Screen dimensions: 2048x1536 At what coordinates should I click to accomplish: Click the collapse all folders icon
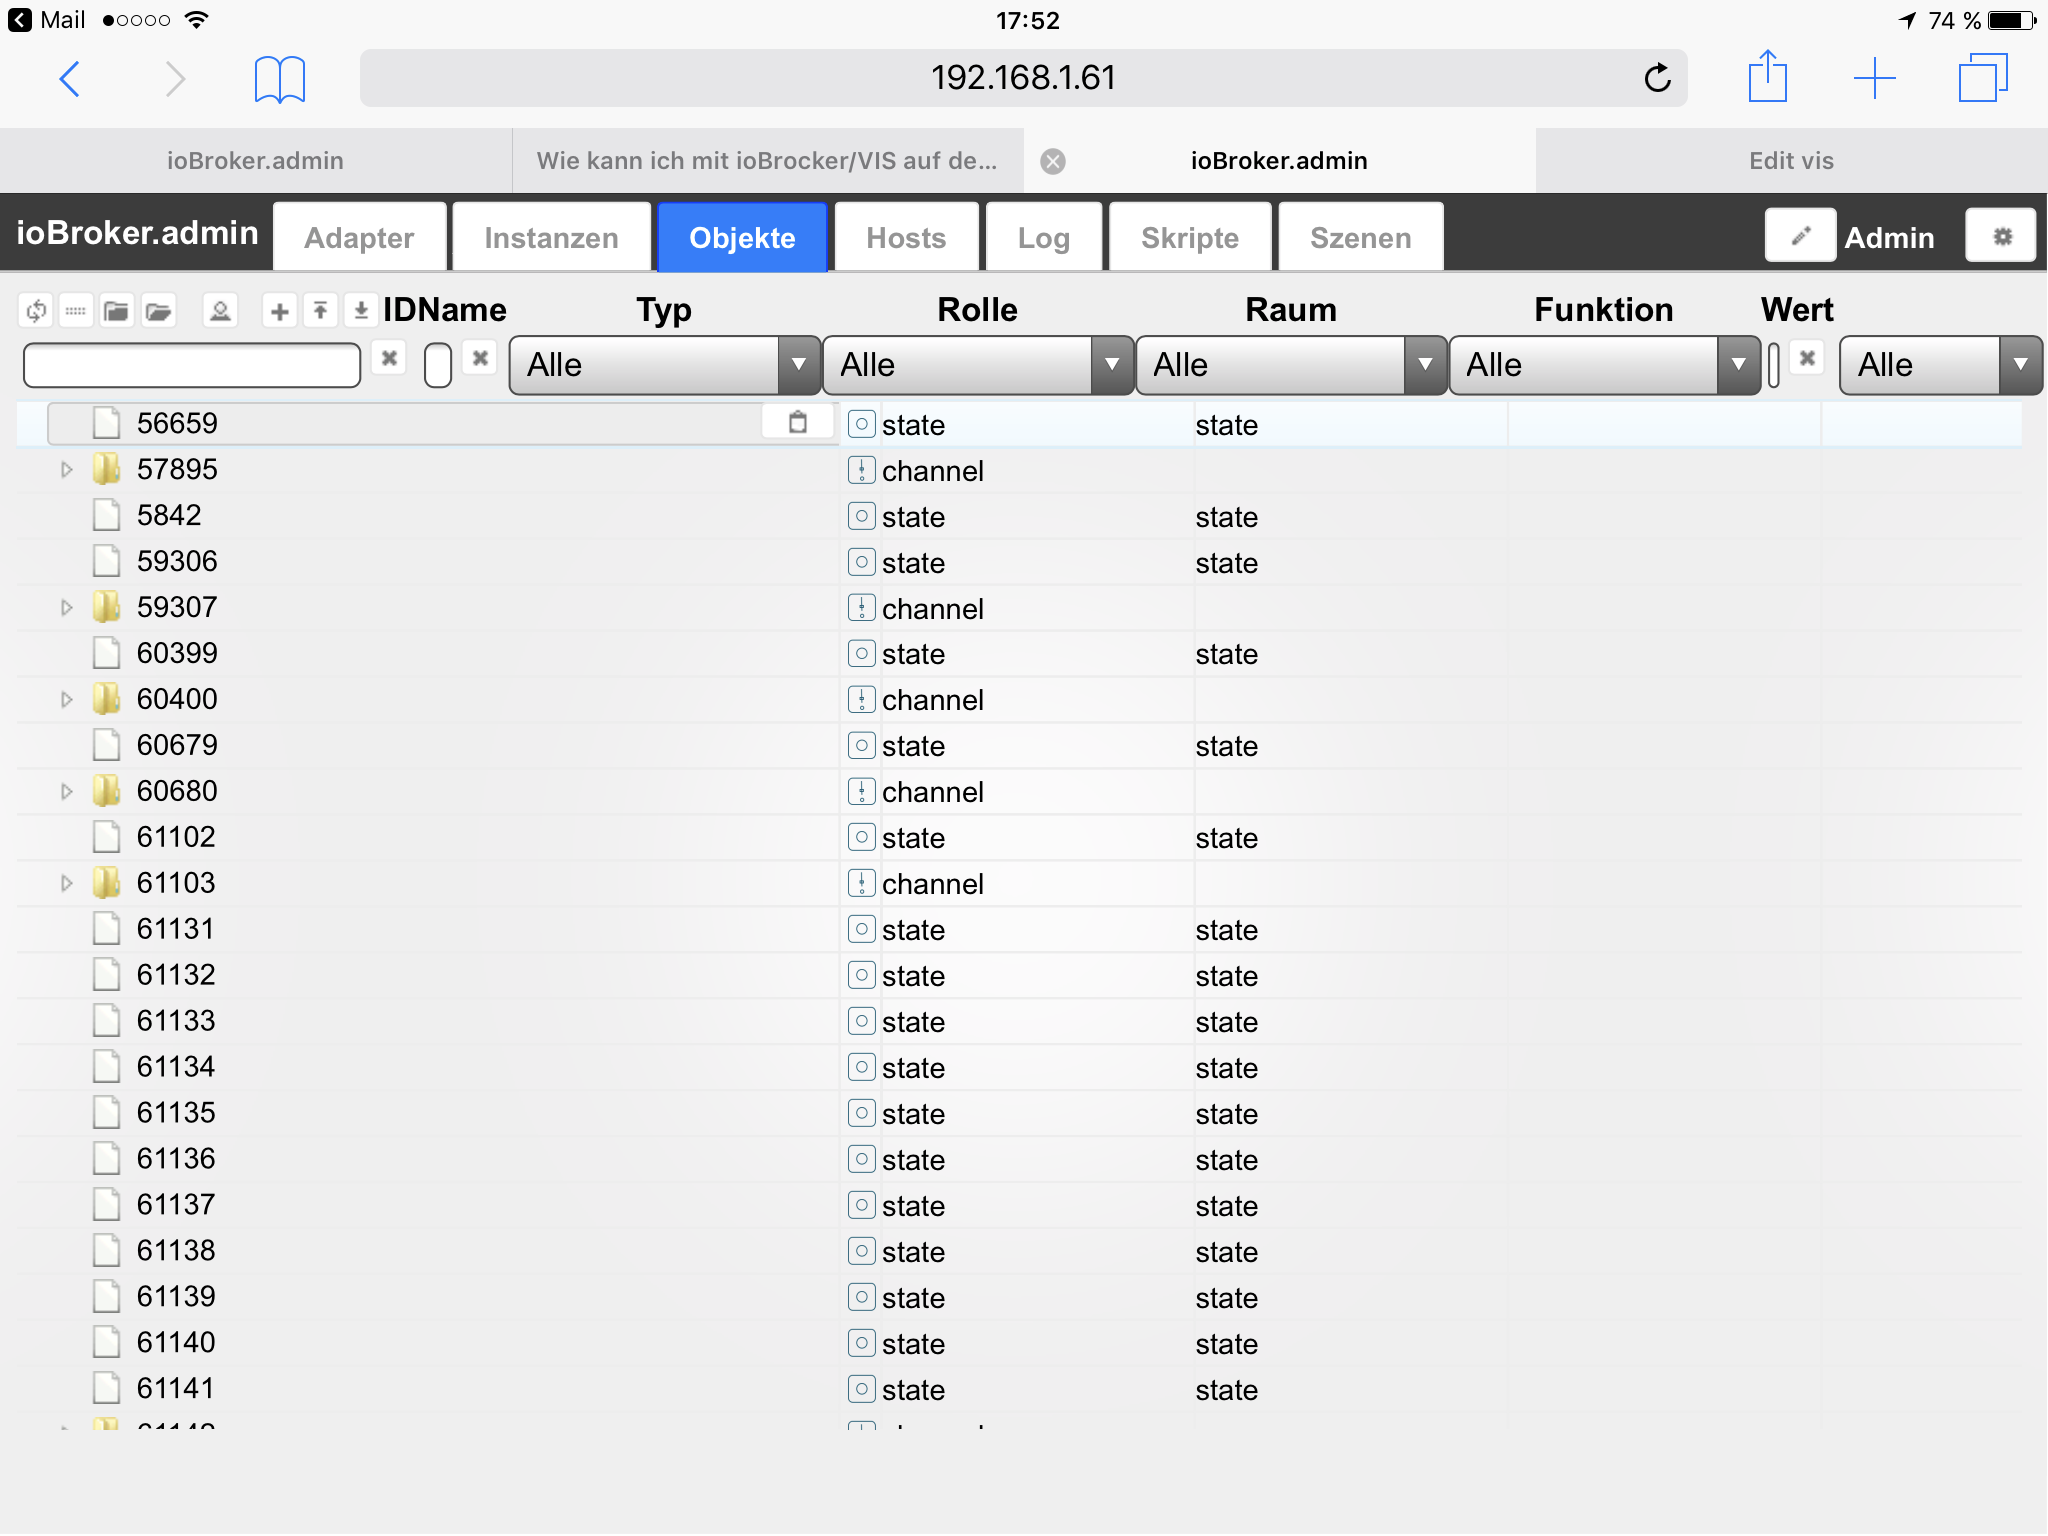(x=116, y=311)
